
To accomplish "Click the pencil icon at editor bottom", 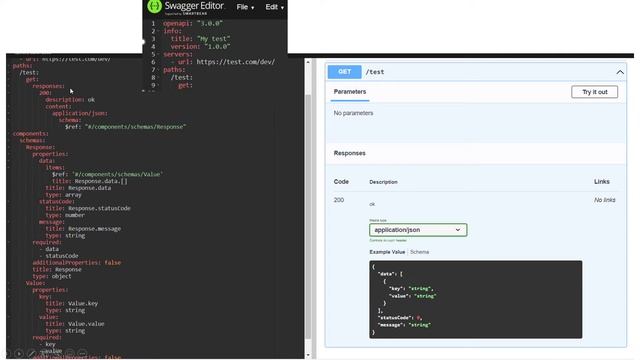I will click(x=31, y=353).
